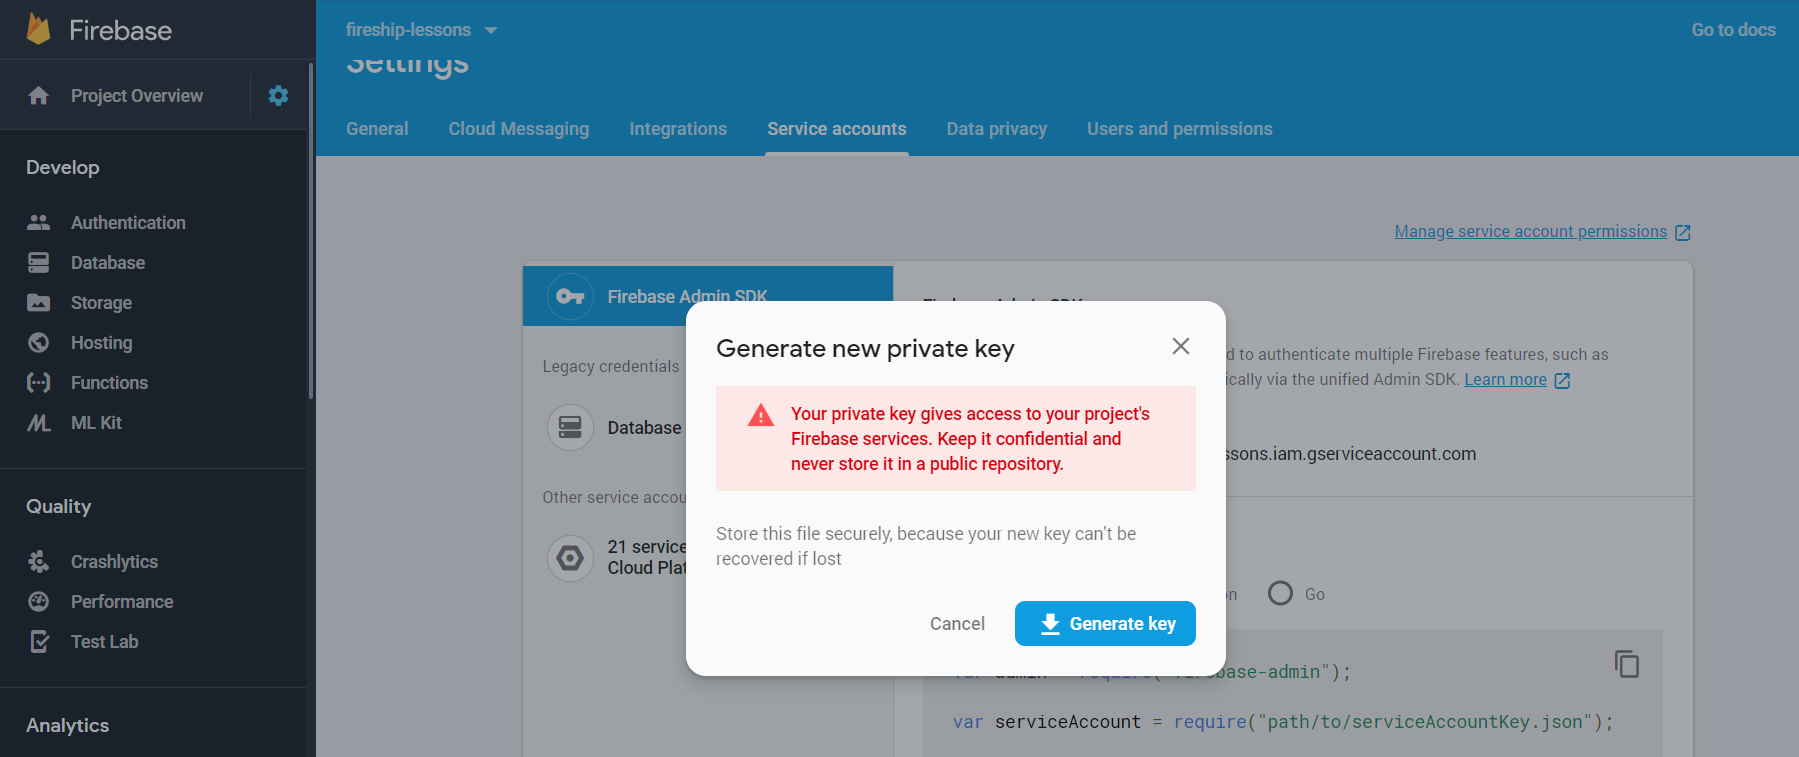Cancel the private key dialog

pyautogui.click(x=957, y=623)
